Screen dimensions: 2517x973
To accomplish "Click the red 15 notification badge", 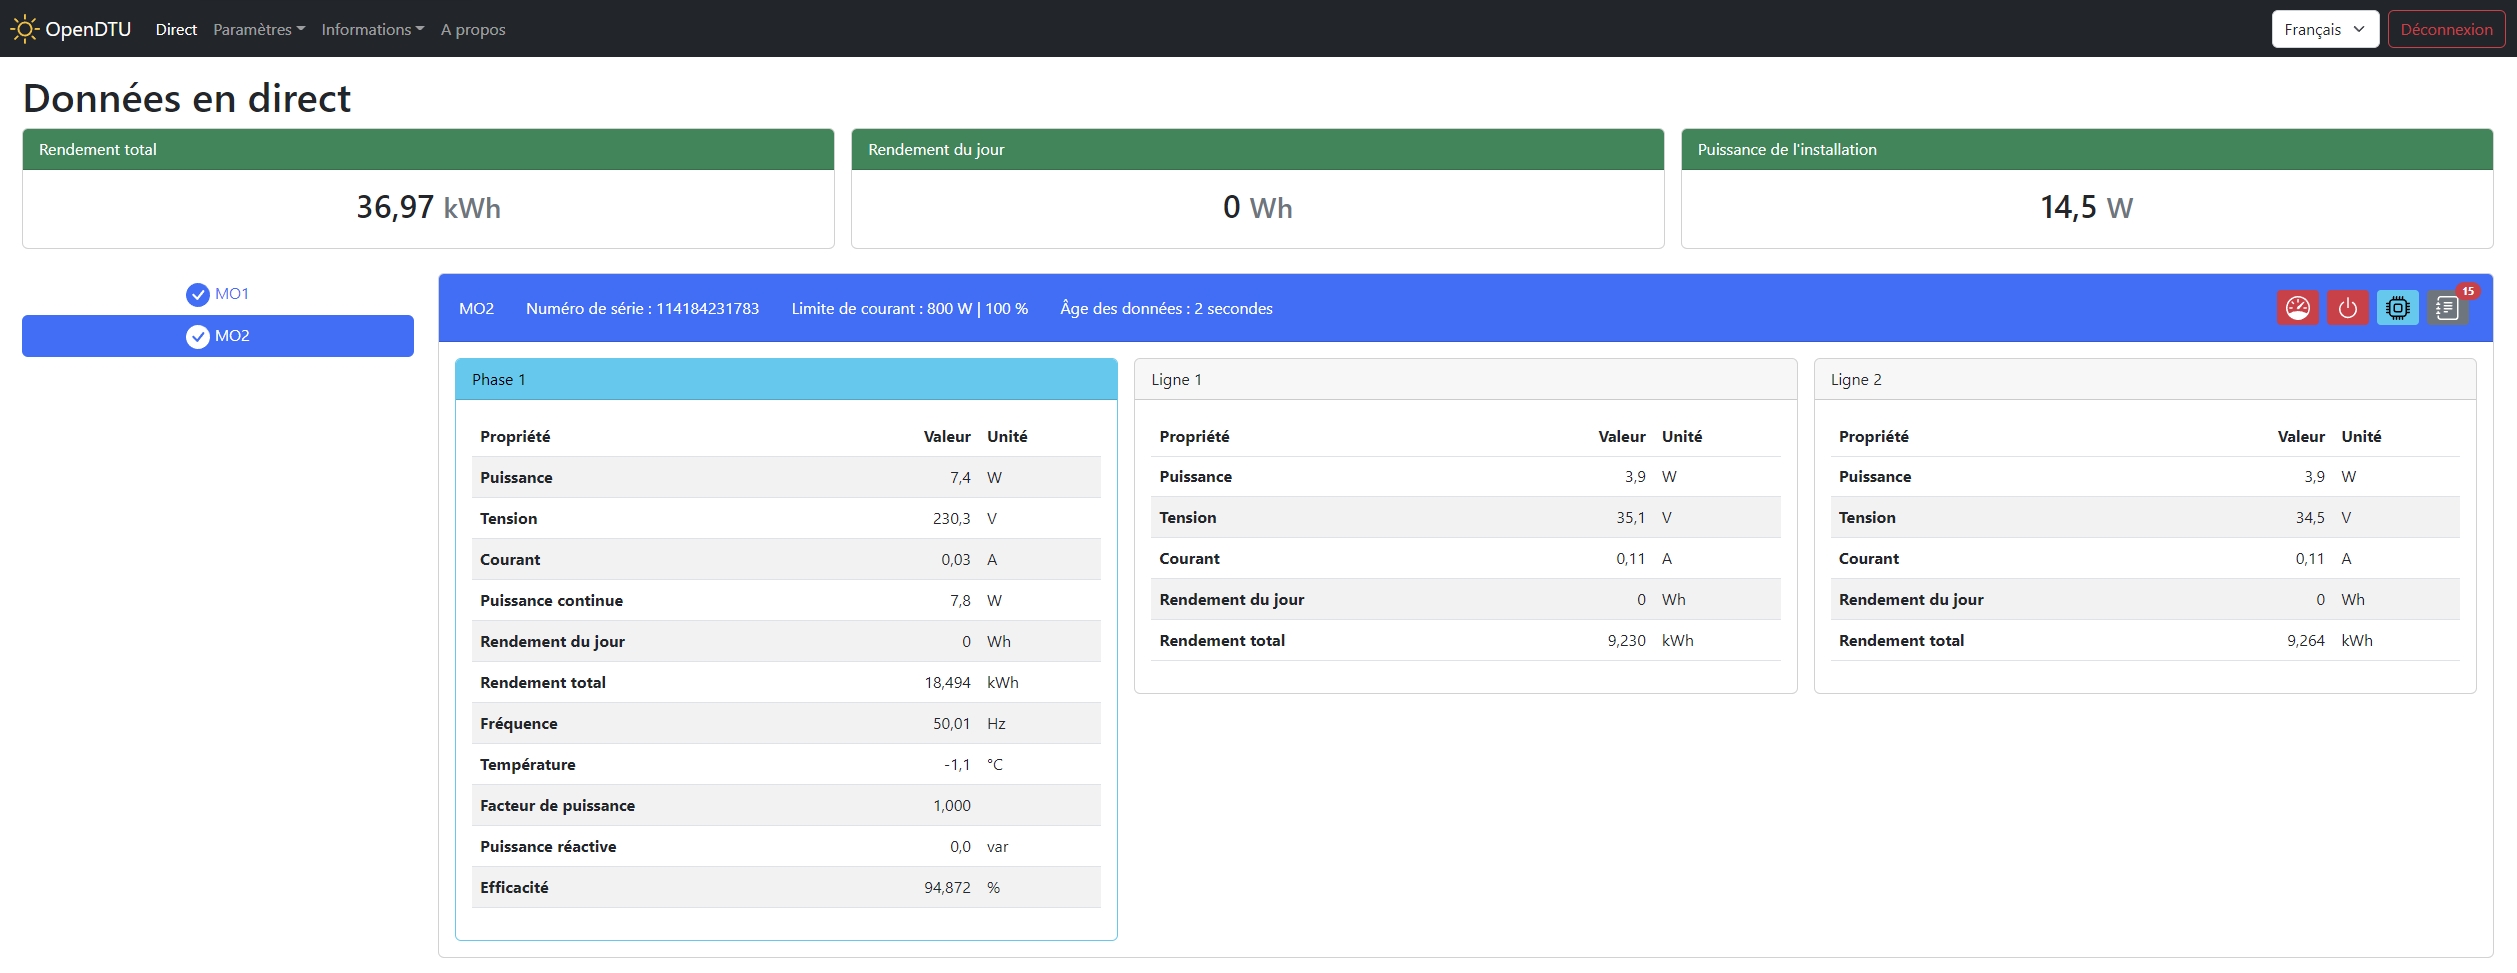I will (2468, 291).
